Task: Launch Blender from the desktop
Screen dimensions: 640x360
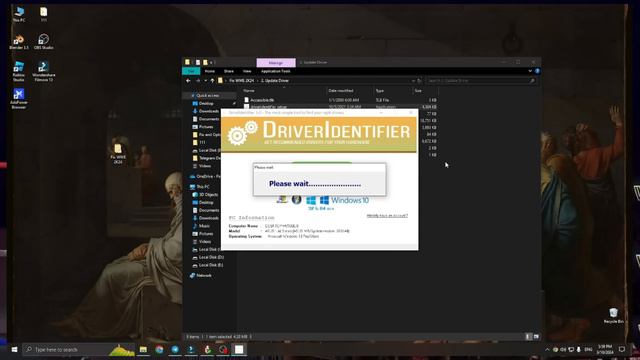Action: (19, 42)
